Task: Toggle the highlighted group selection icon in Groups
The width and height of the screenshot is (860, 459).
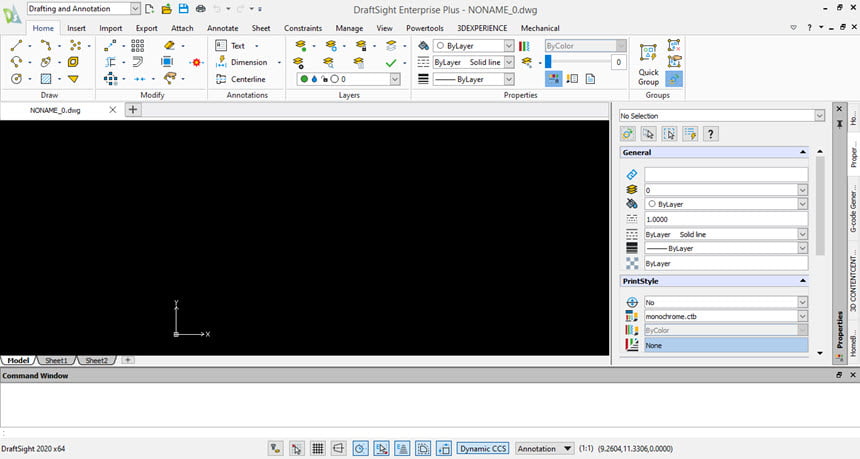Action: (674, 79)
